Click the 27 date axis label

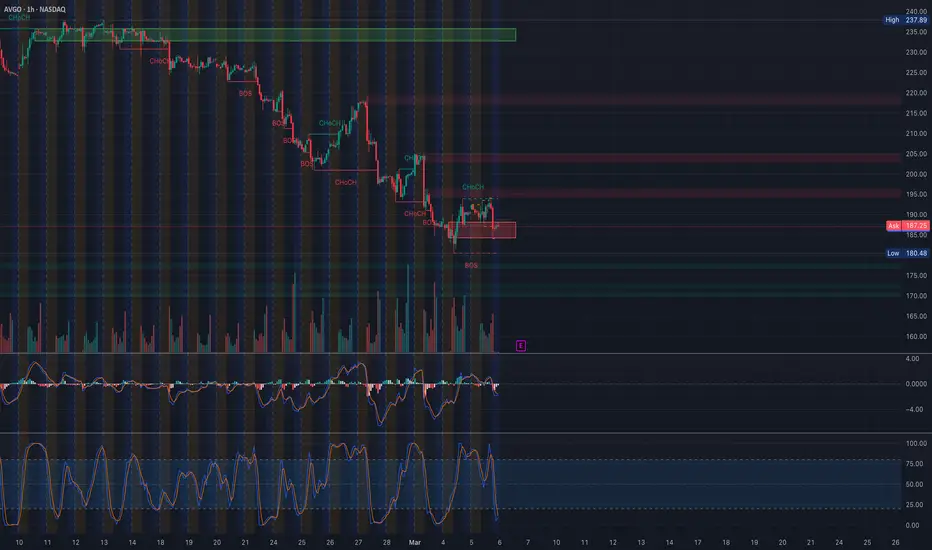coord(358,542)
